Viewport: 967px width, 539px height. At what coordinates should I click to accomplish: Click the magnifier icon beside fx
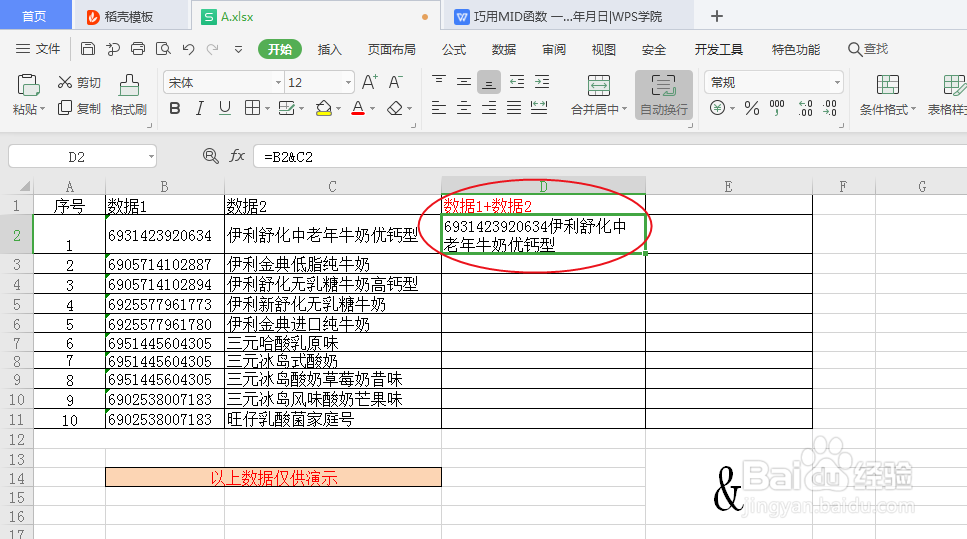(211, 156)
